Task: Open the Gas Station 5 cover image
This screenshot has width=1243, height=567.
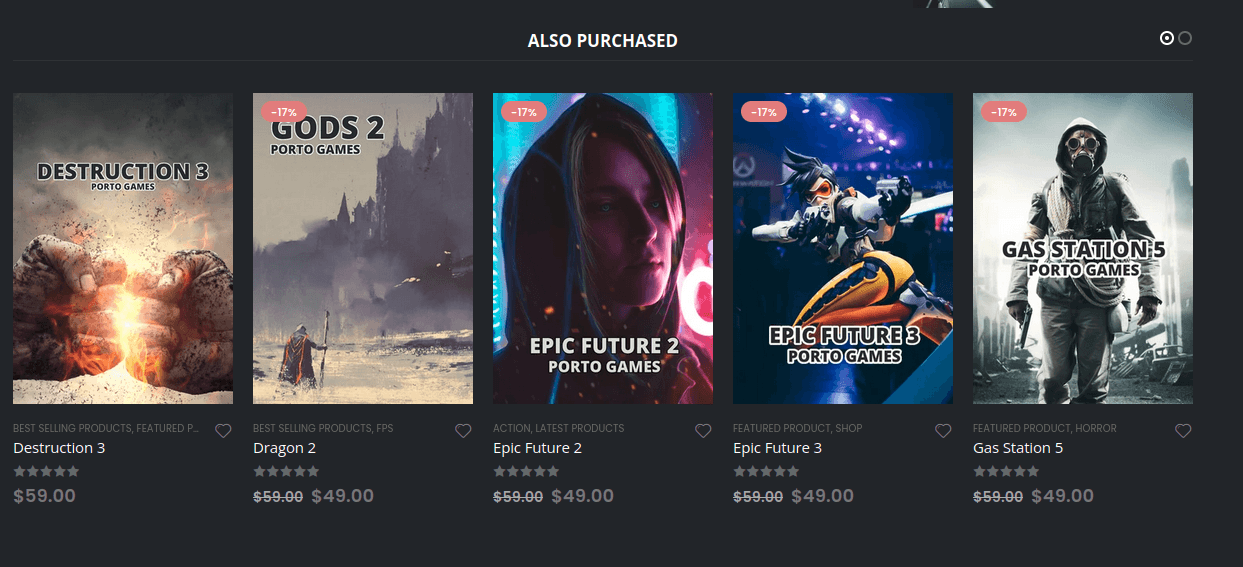Action: 1083,248
